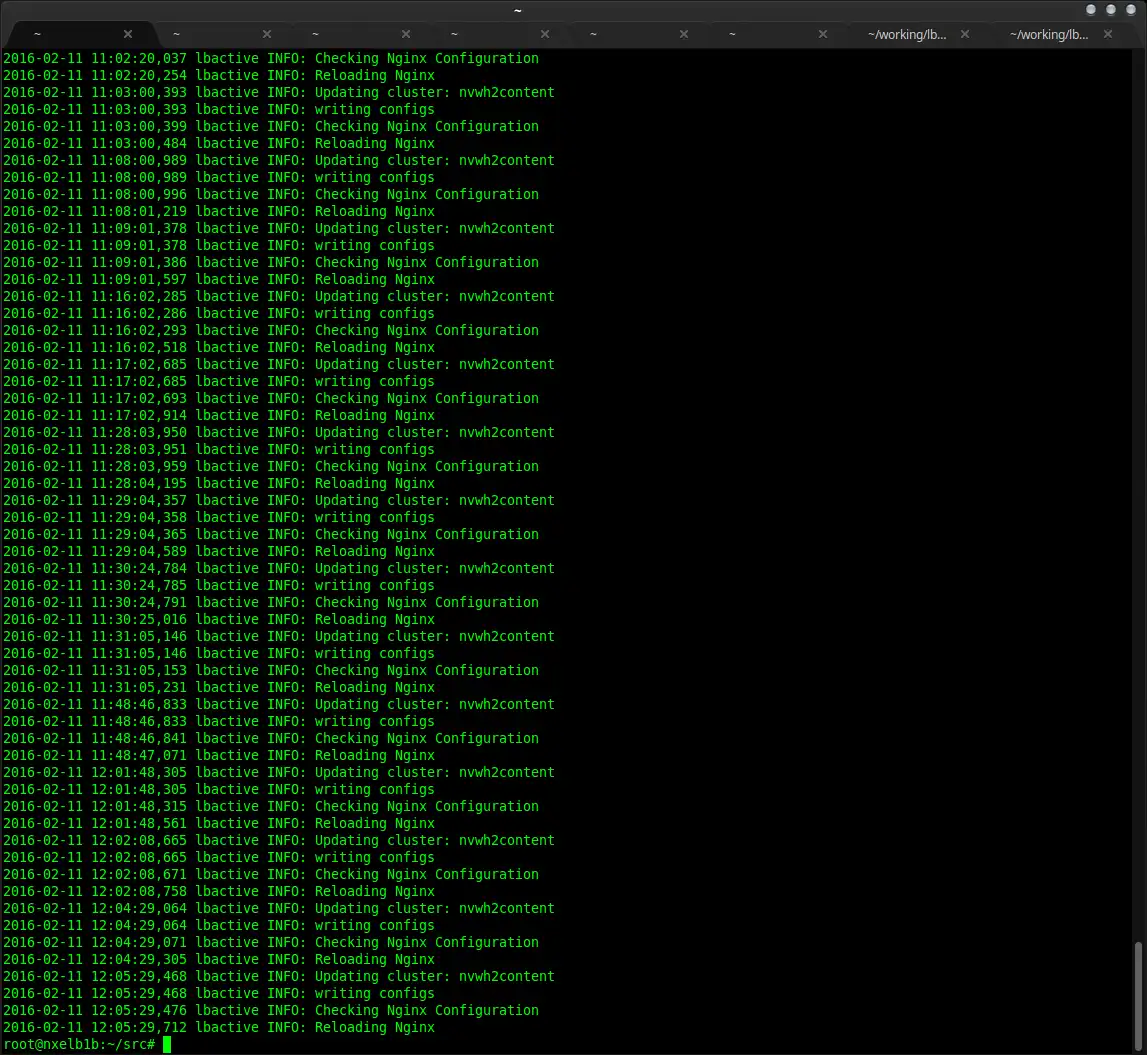Click line 11:48:47,071 Reloading Nginx
The image size is (1147, 1055).
tap(219, 756)
